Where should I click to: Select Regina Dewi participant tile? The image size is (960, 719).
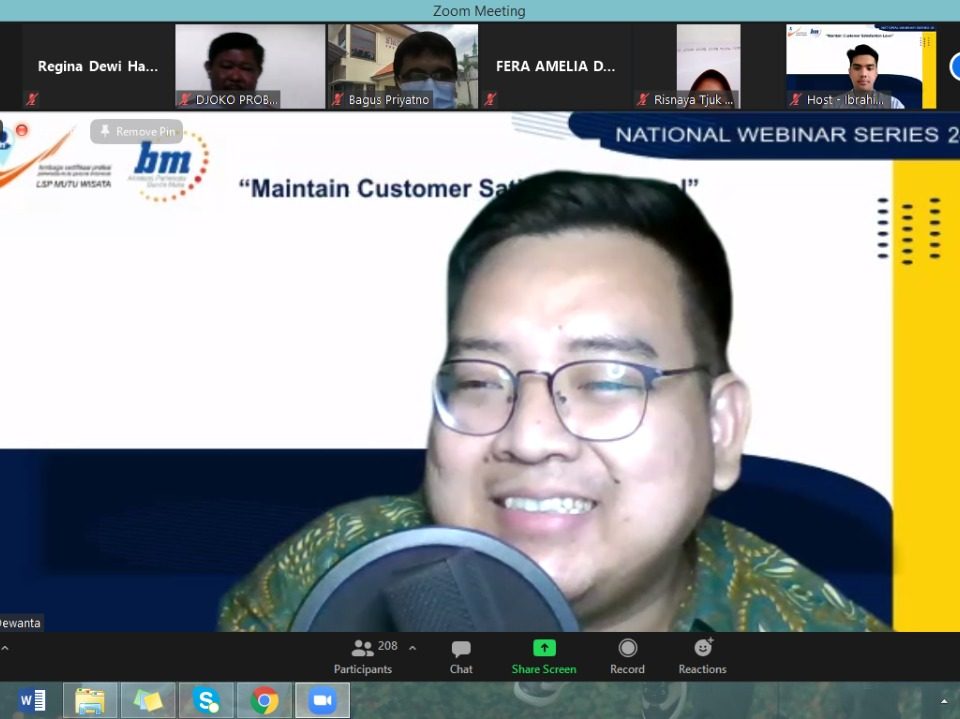pyautogui.click(x=97, y=66)
